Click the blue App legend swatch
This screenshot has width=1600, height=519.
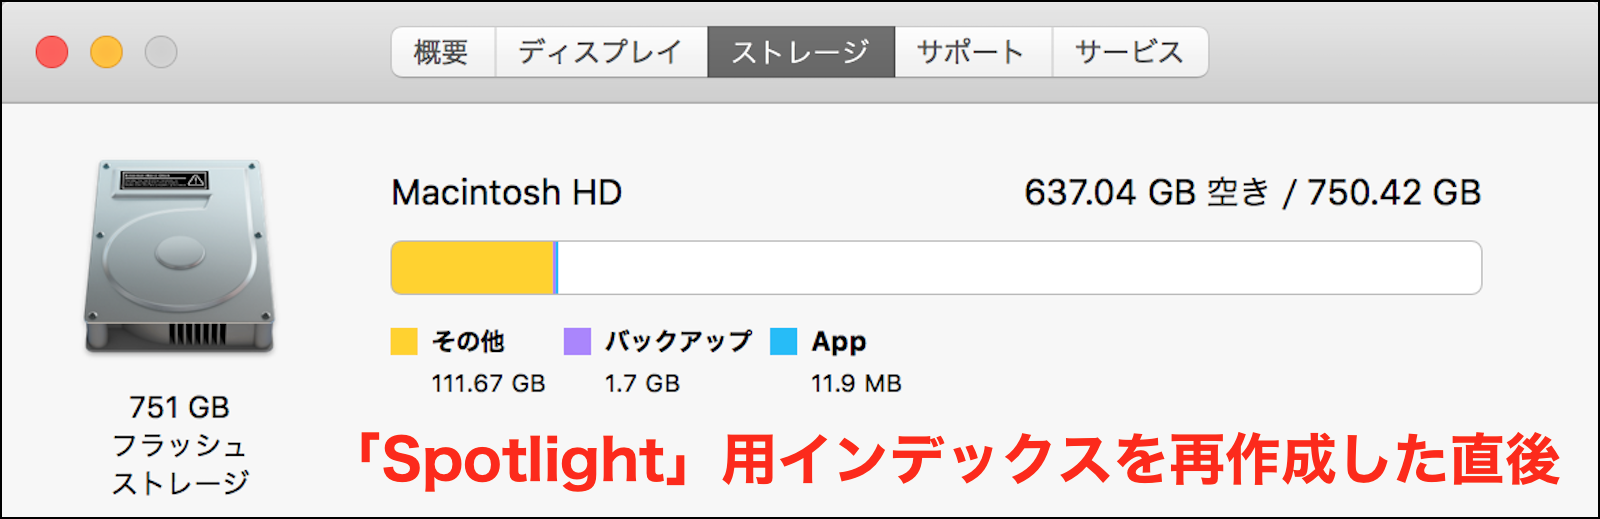[x=784, y=342]
